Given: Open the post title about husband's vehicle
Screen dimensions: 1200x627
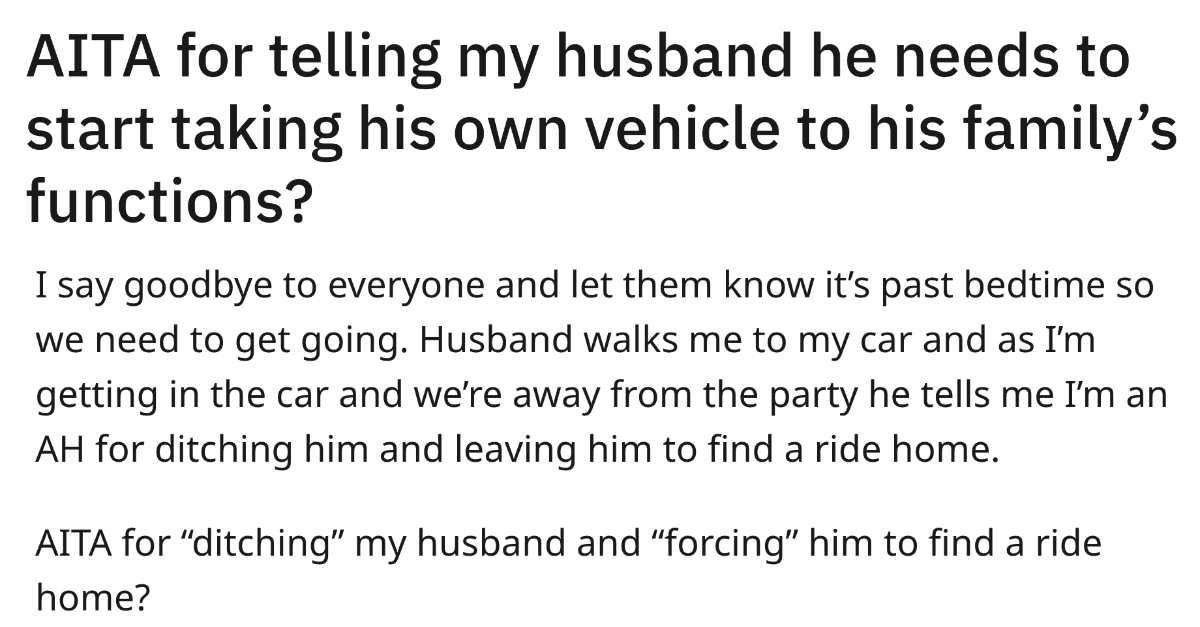Looking at the screenshot, I should point(600,130).
